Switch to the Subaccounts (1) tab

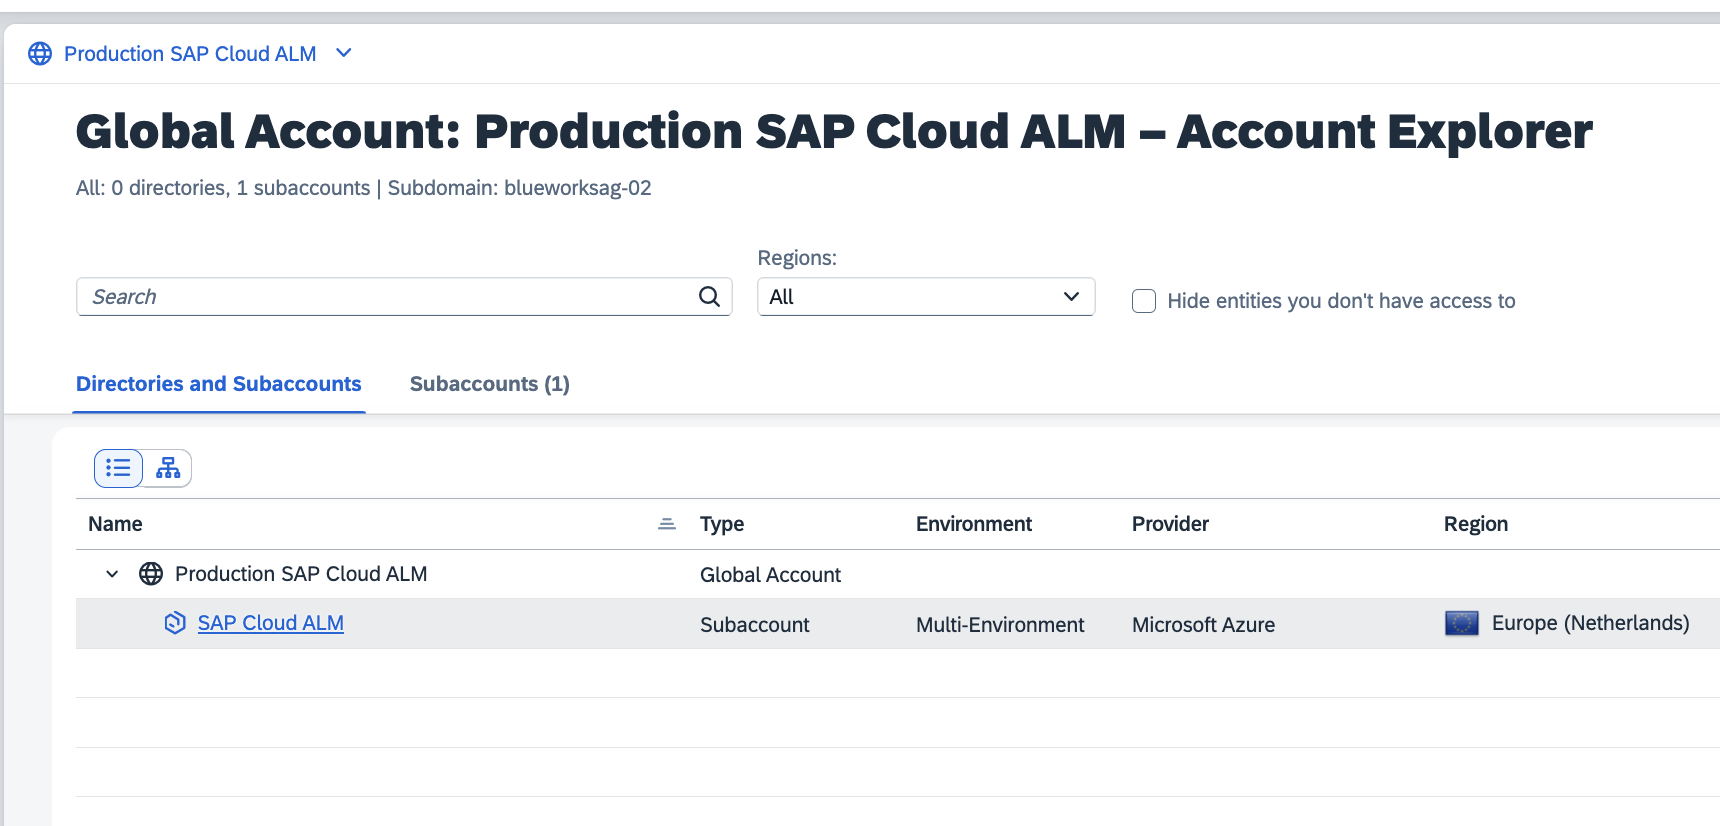489,384
